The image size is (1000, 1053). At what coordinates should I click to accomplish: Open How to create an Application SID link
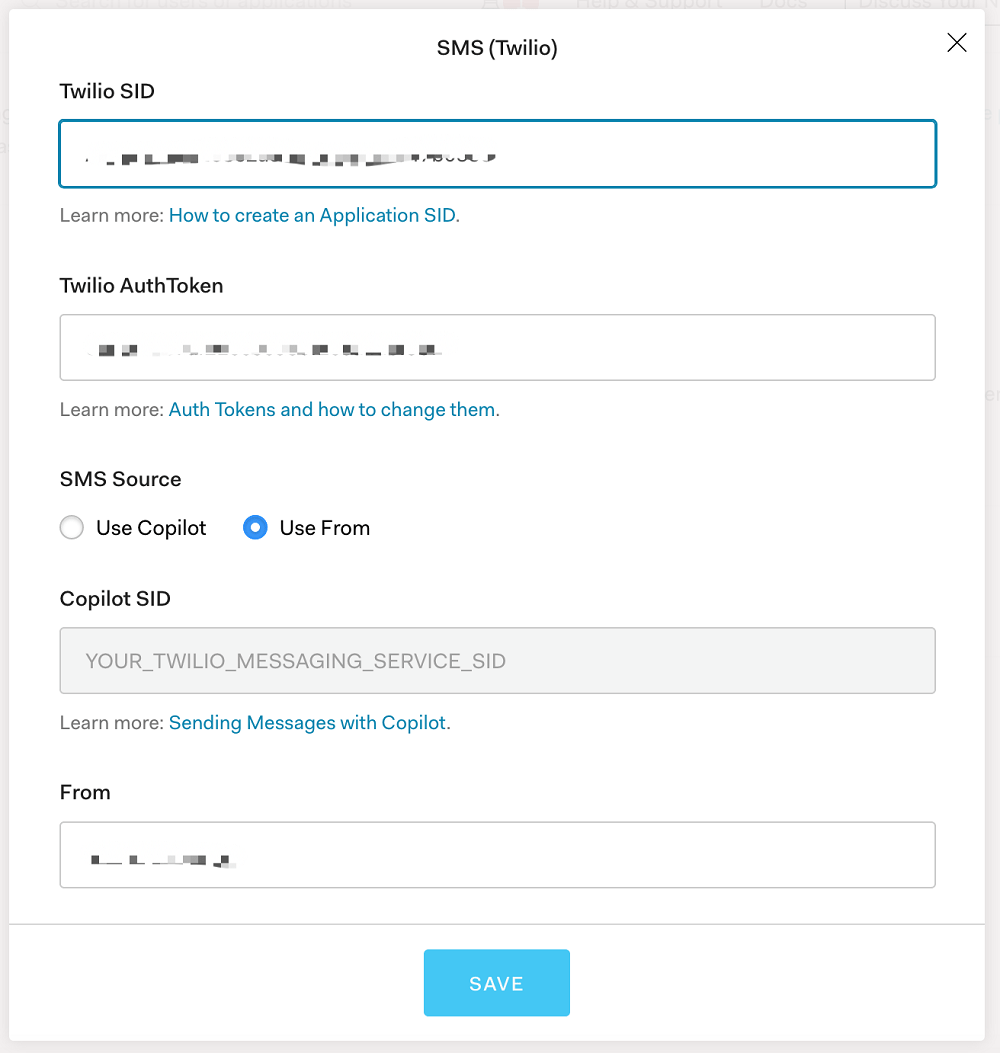tap(312, 216)
